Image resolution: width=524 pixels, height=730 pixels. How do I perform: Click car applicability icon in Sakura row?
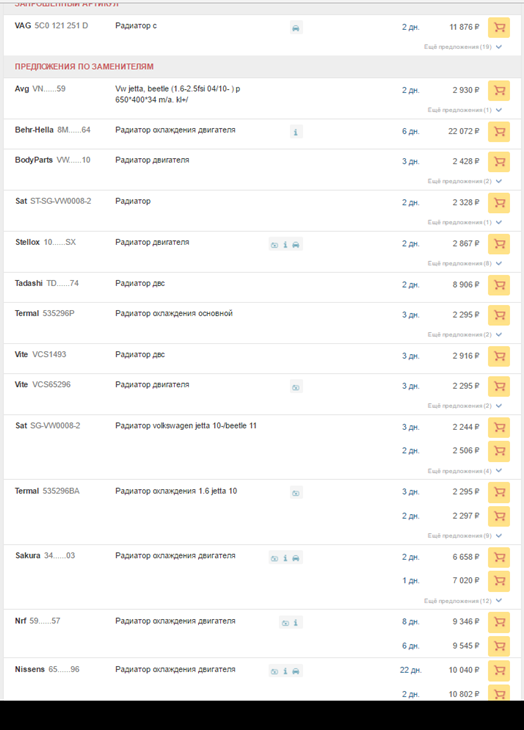[296, 558]
